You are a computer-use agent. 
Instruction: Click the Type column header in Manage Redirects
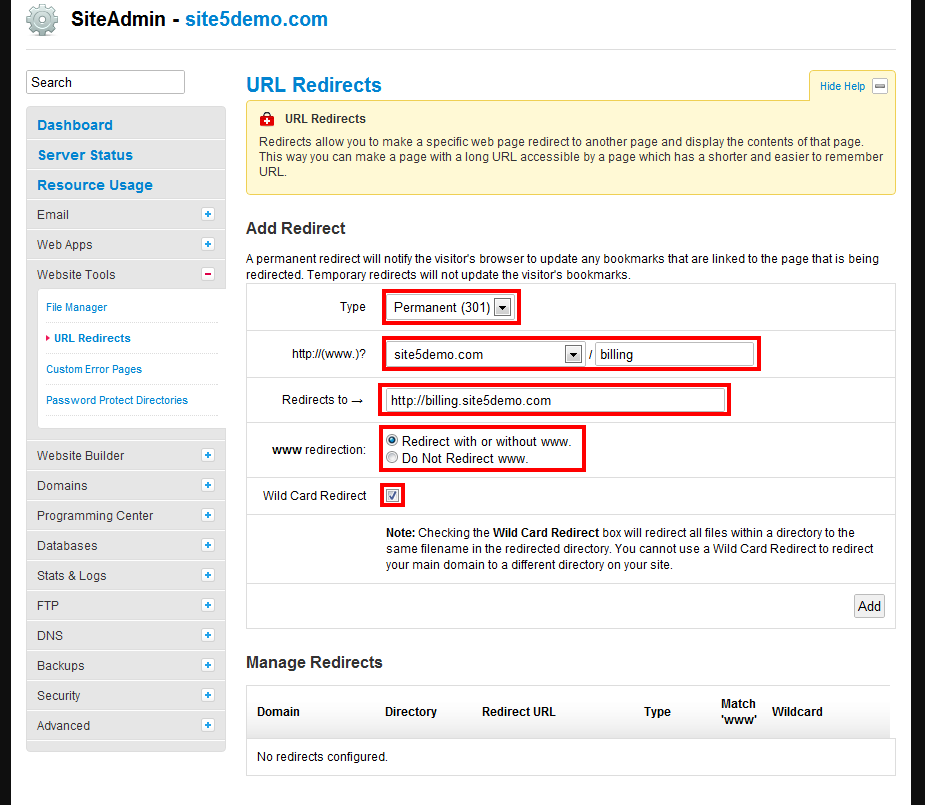click(x=657, y=712)
